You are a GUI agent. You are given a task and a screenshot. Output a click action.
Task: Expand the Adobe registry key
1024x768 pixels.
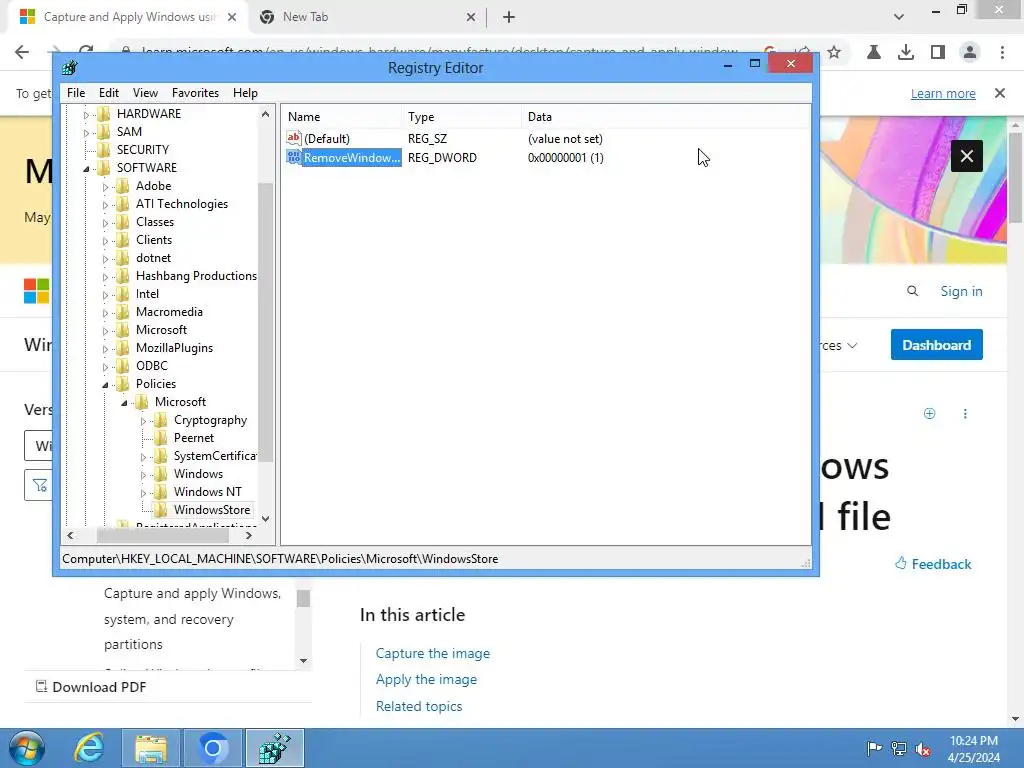(x=105, y=187)
